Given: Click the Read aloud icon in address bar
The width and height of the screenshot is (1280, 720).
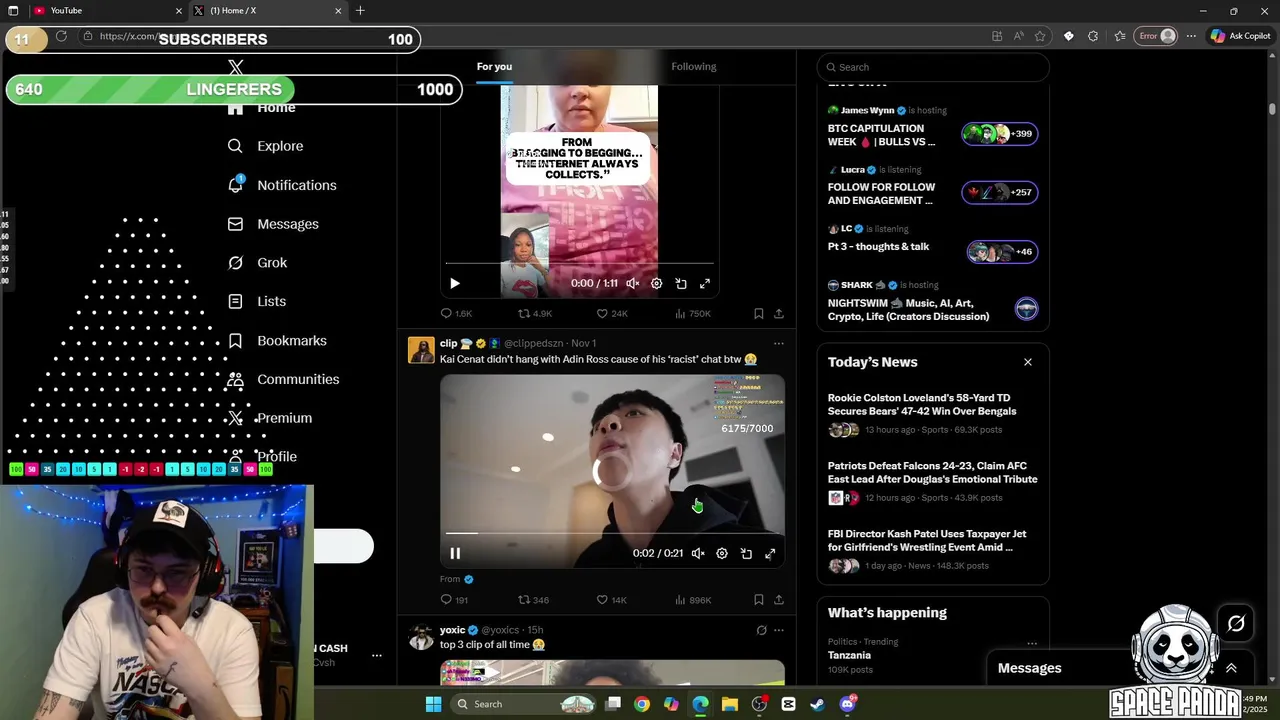Looking at the screenshot, I should point(1018,36).
